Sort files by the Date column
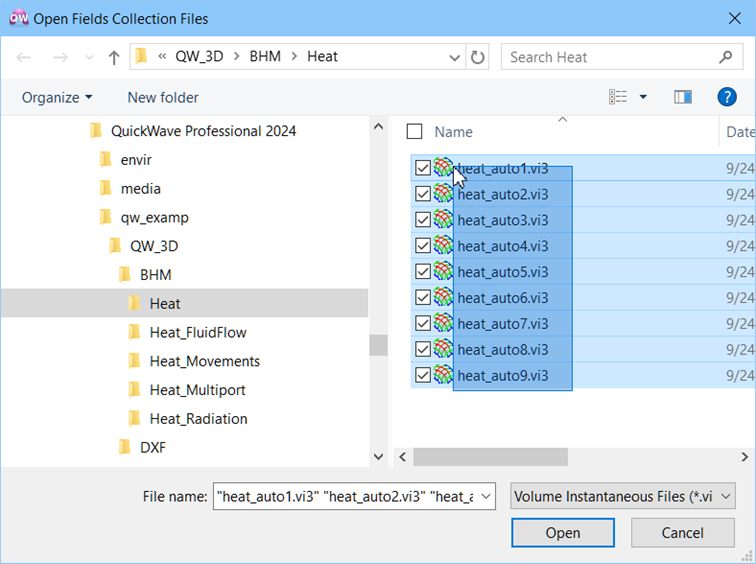The image size is (756, 564). 740,132
